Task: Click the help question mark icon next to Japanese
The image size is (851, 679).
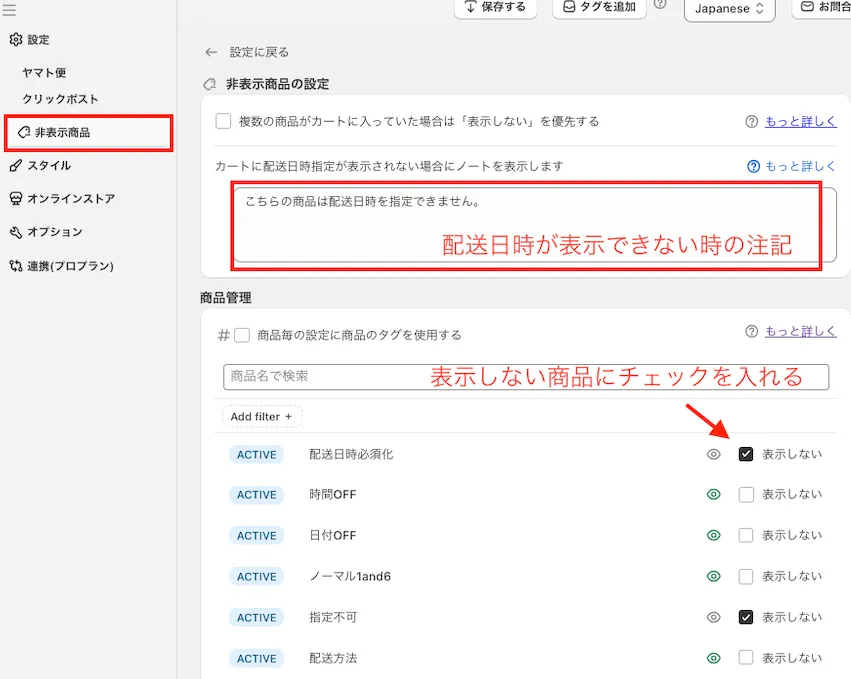Action: click(x=660, y=5)
